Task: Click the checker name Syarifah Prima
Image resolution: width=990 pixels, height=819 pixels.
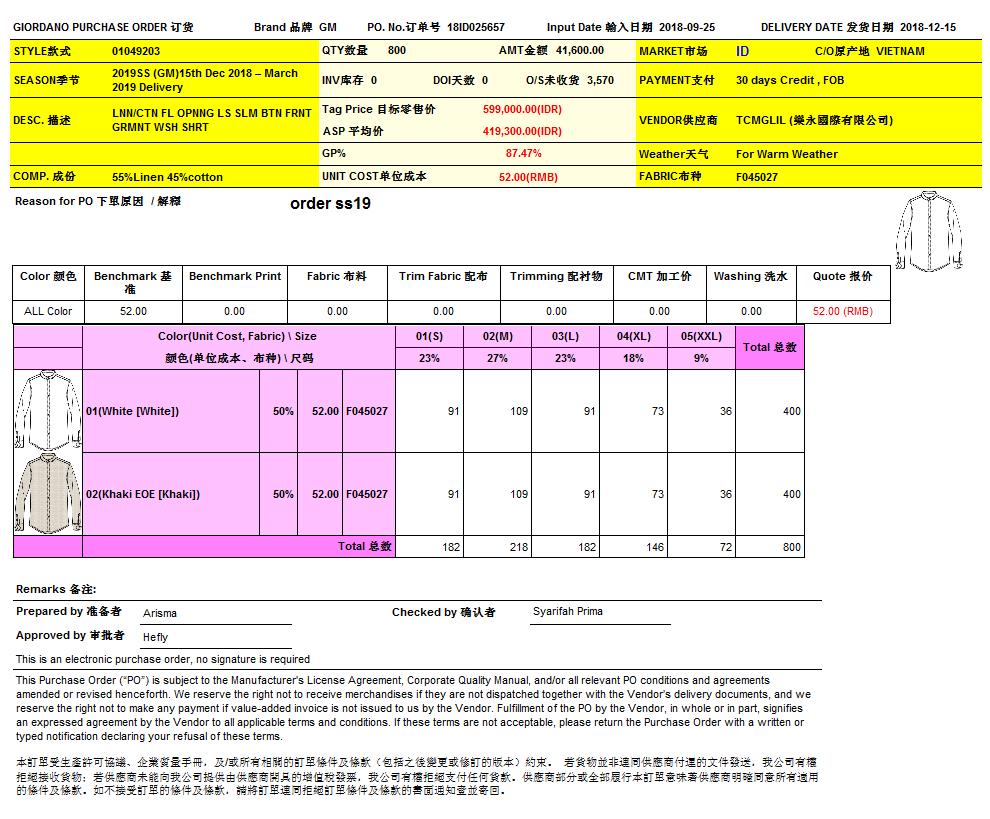Action: [567, 611]
